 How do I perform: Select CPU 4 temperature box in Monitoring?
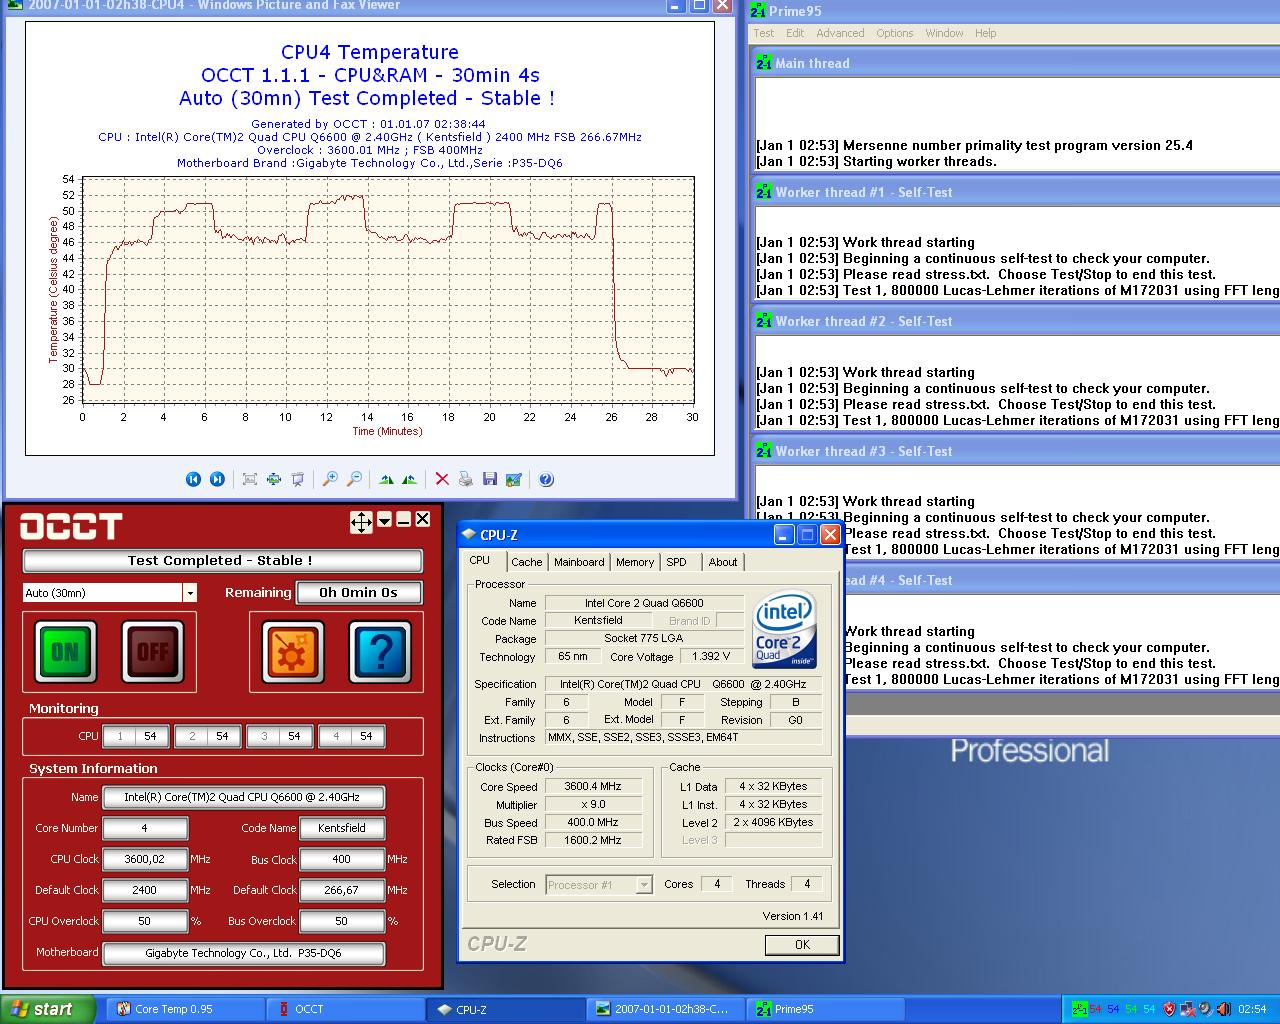coord(352,736)
